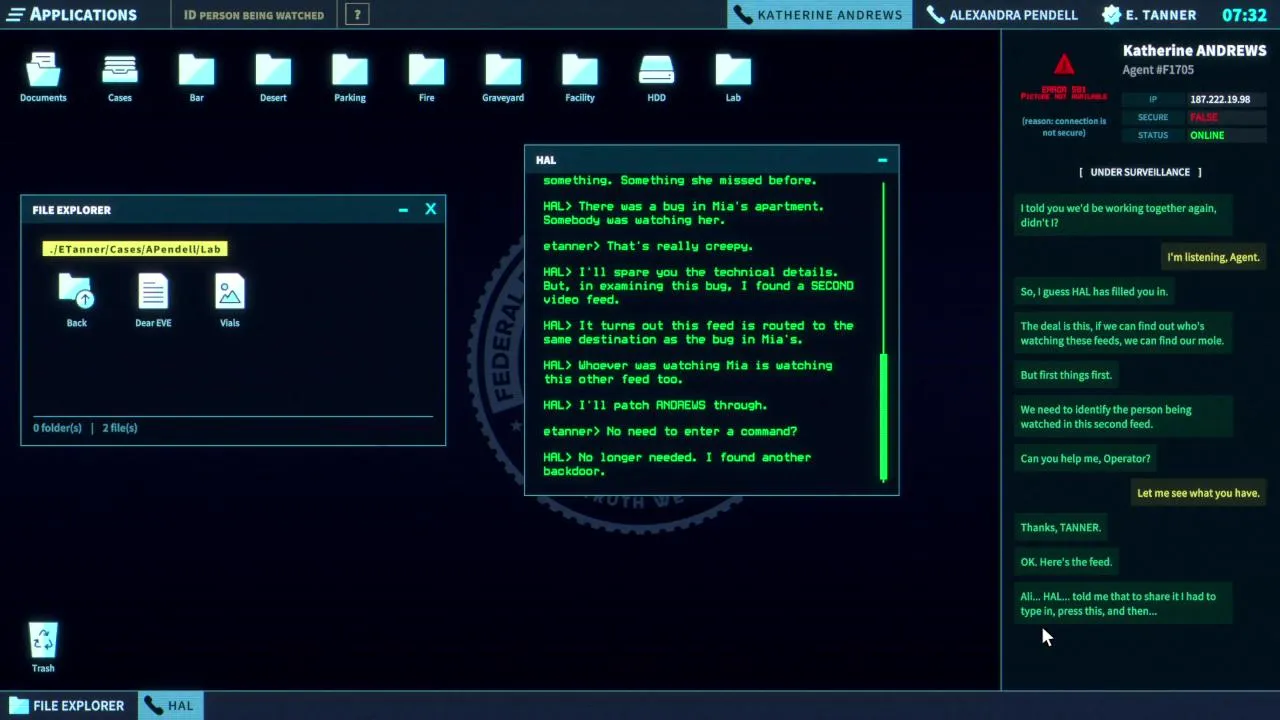This screenshot has height=720, width=1280.
Task: Open the Fire folder
Action: coord(426,77)
